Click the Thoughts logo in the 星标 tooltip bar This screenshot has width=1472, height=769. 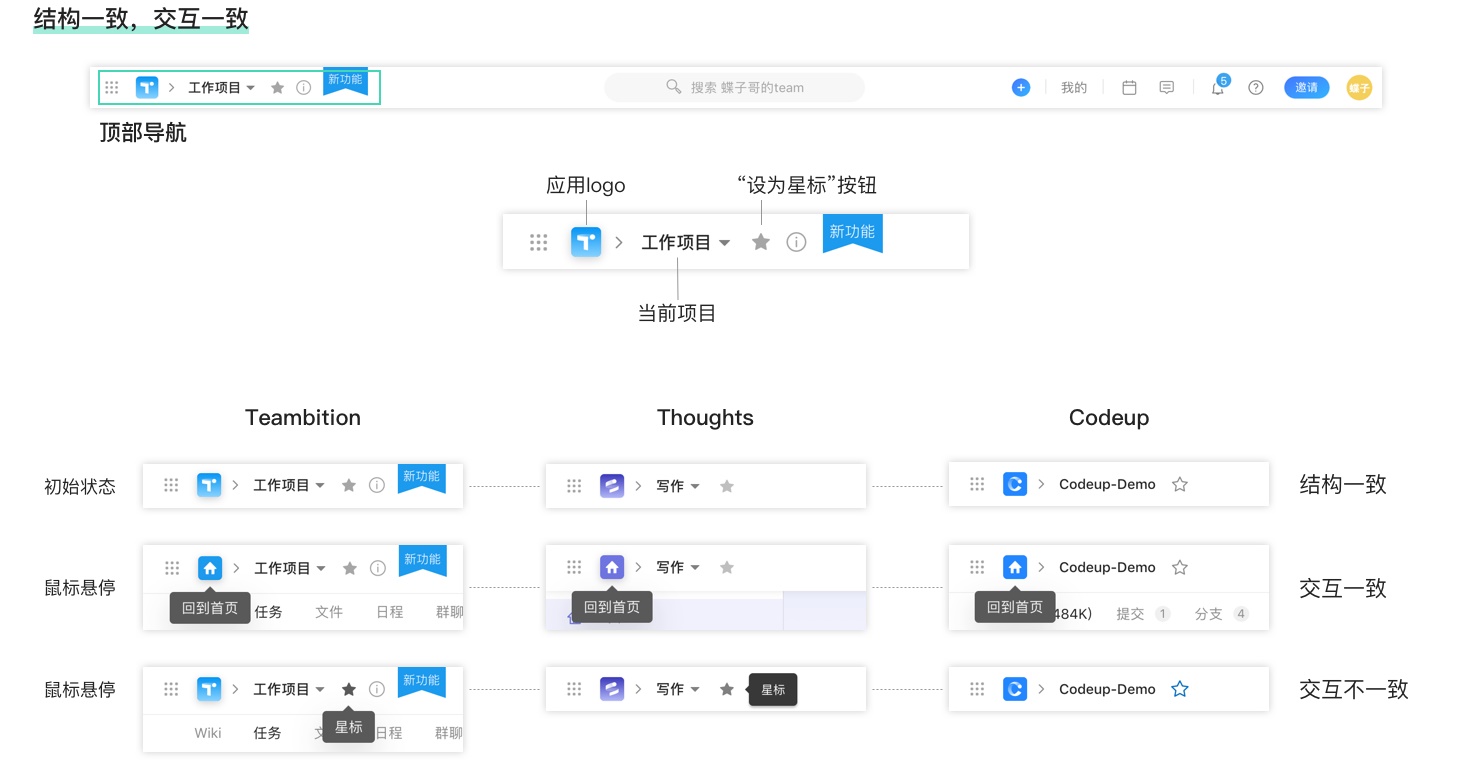tap(612, 689)
